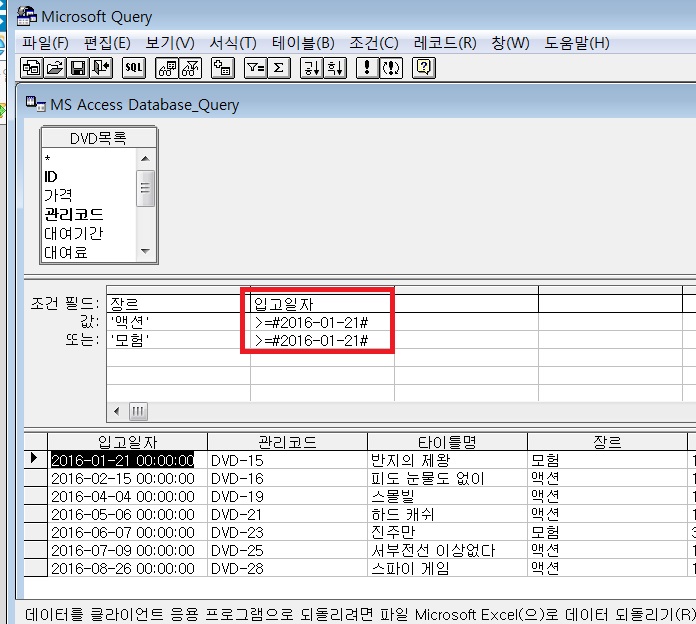Screen dimensions: 696x624
Task: Click the 타이틀명 column header
Action: point(446,442)
